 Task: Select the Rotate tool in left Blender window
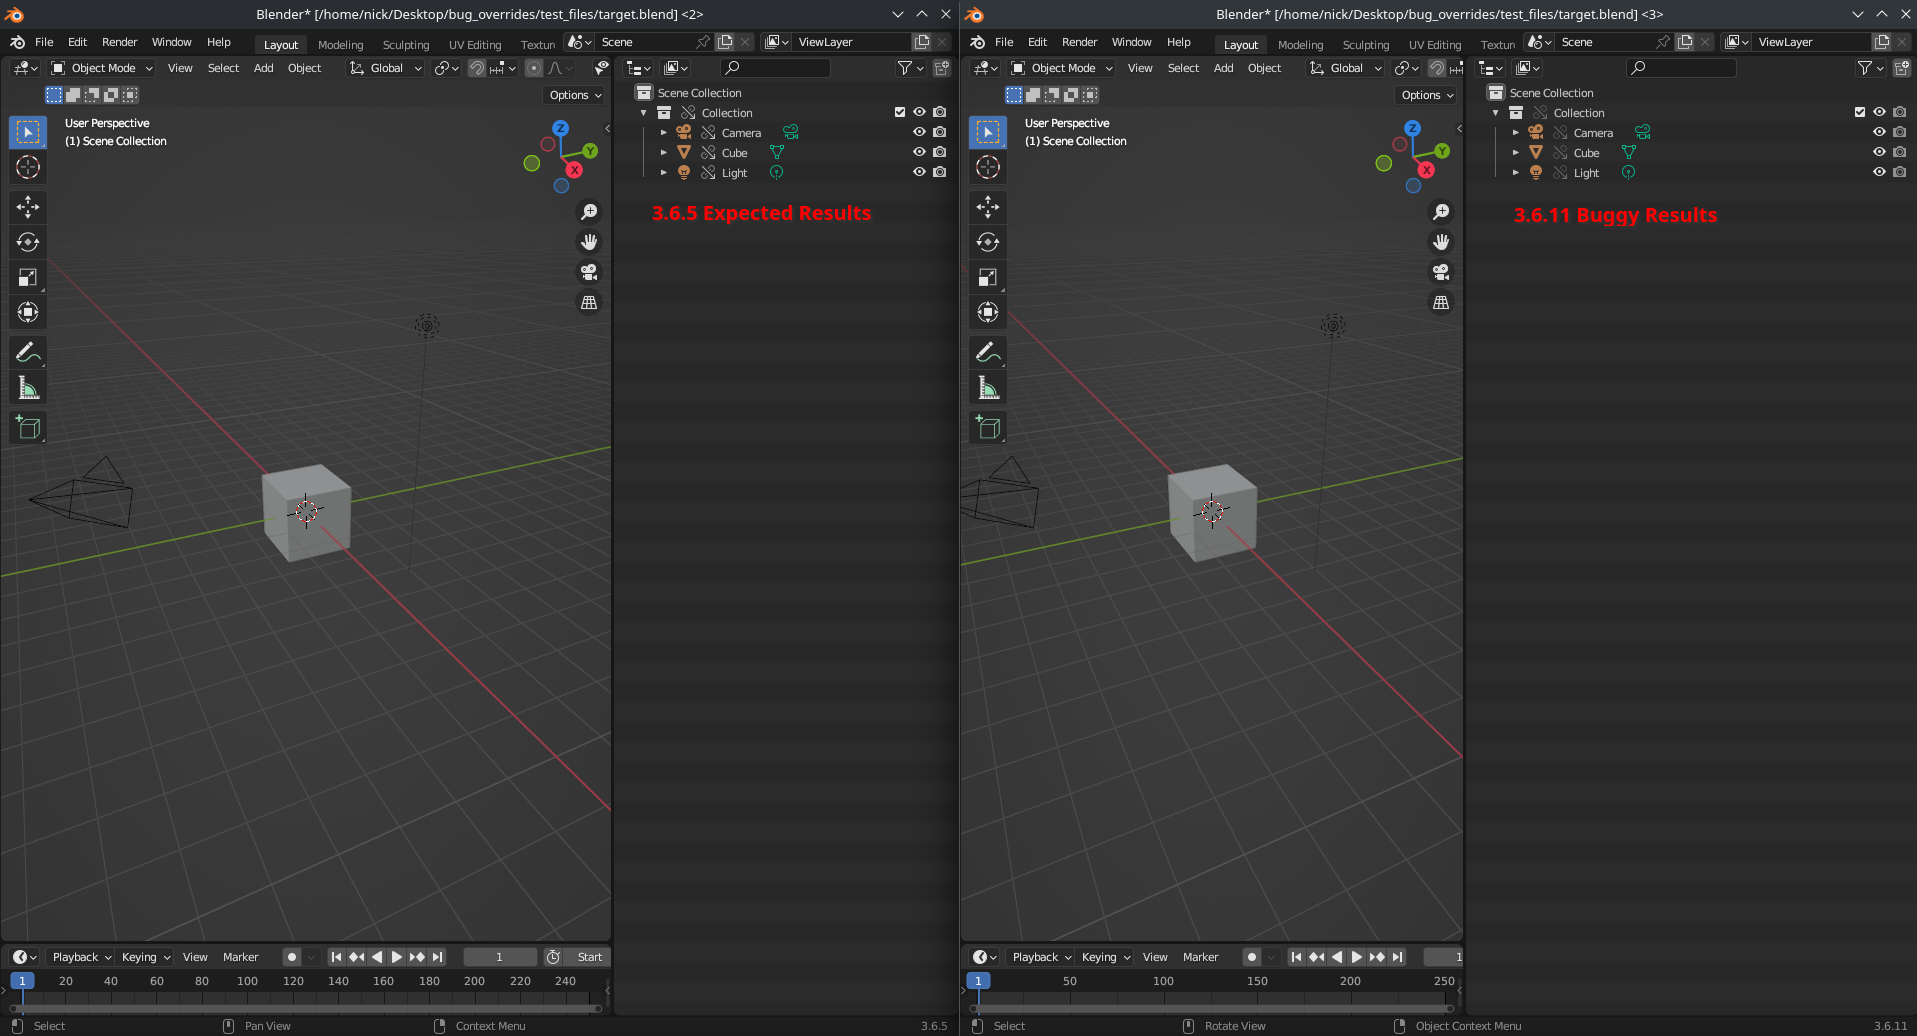coord(28,242)
